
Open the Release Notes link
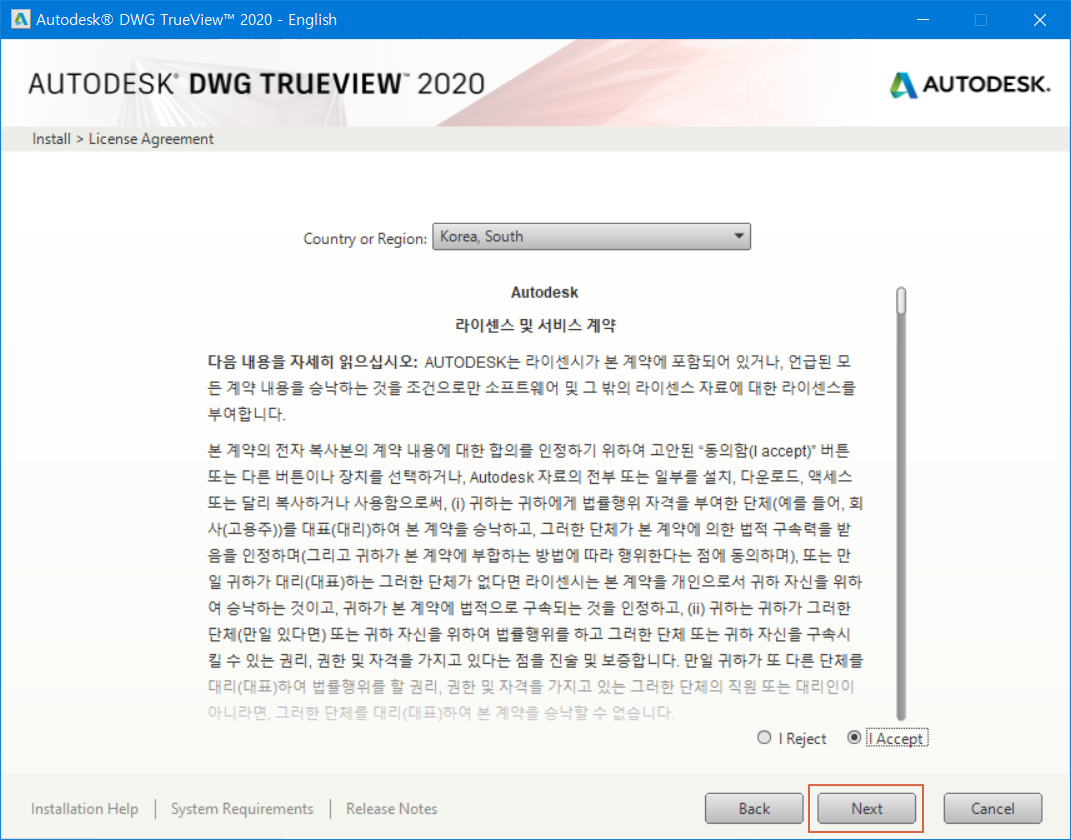pos(391,809)
